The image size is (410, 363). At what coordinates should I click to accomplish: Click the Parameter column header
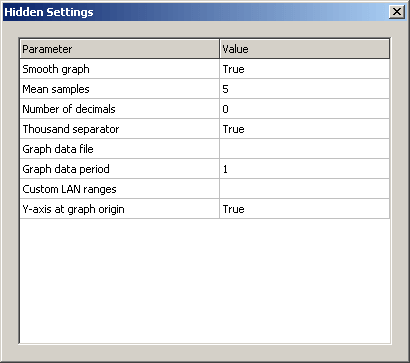point(119,49)
